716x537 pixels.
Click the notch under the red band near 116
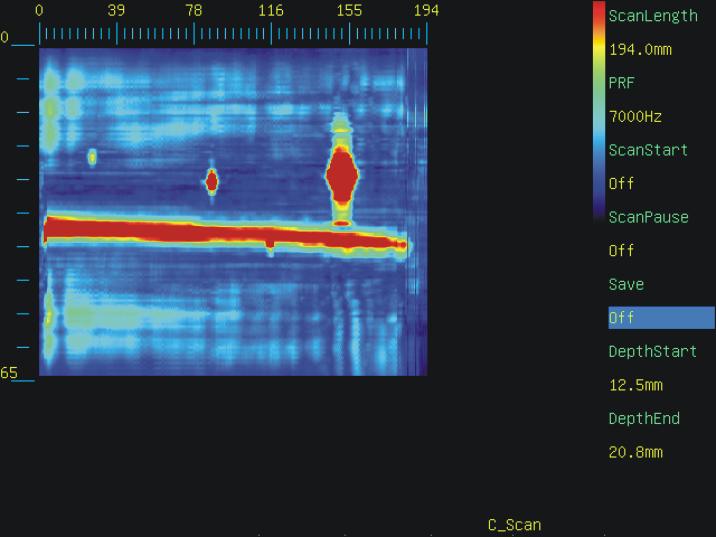pos(269,246)
